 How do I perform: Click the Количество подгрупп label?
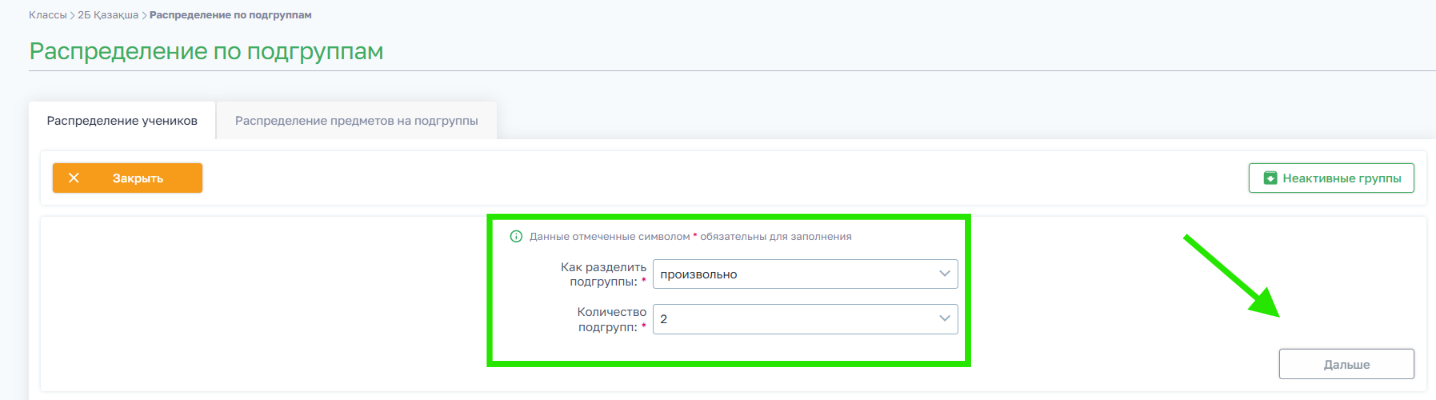coord(606,319)
